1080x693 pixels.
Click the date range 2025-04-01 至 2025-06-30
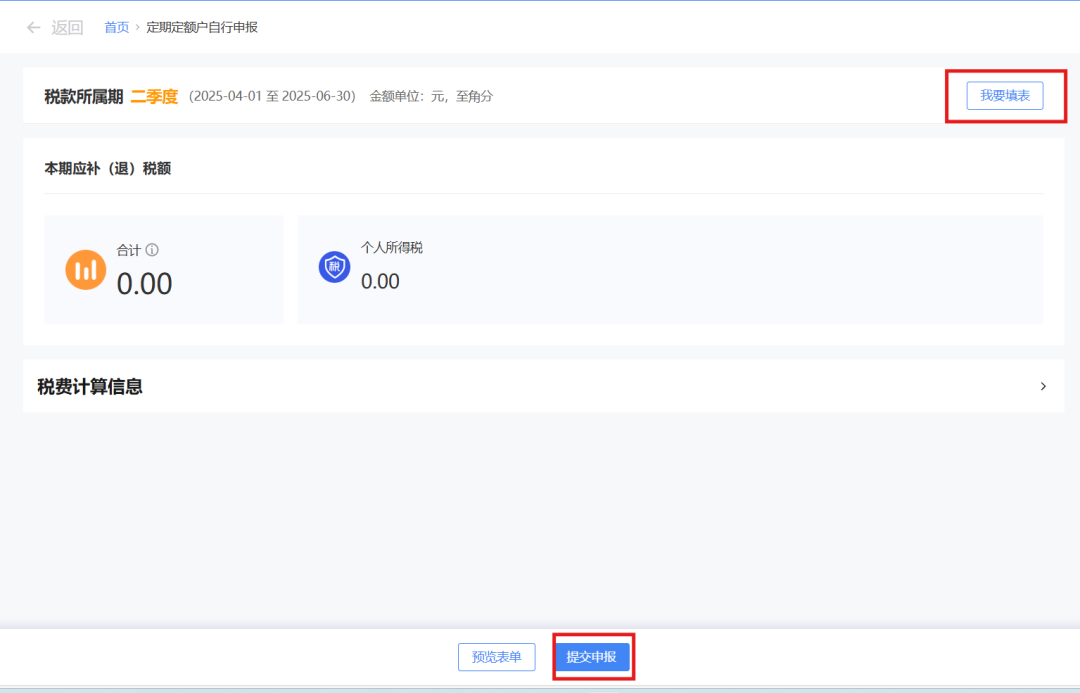pos(272,96)
